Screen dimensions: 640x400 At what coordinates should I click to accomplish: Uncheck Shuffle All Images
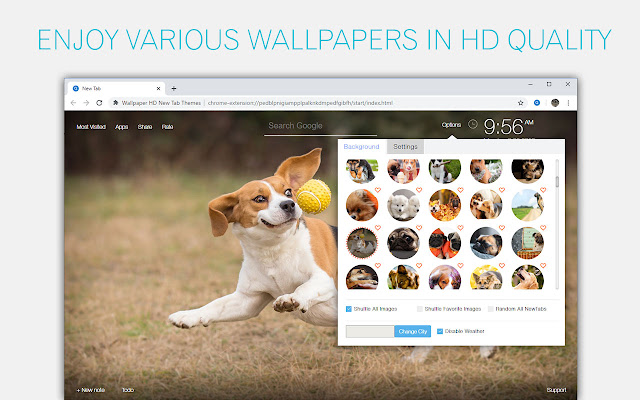coord(349,309)
